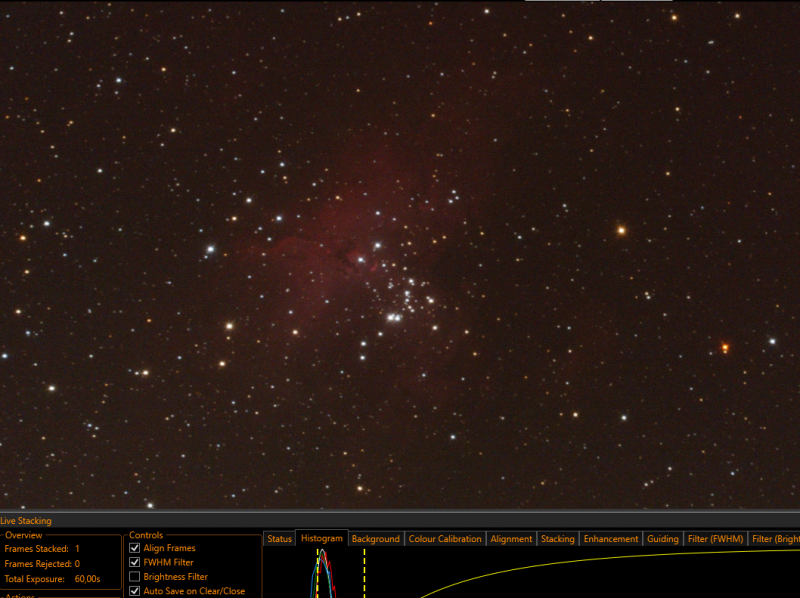Click the Total Exposure 60,00s value
800x598 pixels.
pos(87,579)
